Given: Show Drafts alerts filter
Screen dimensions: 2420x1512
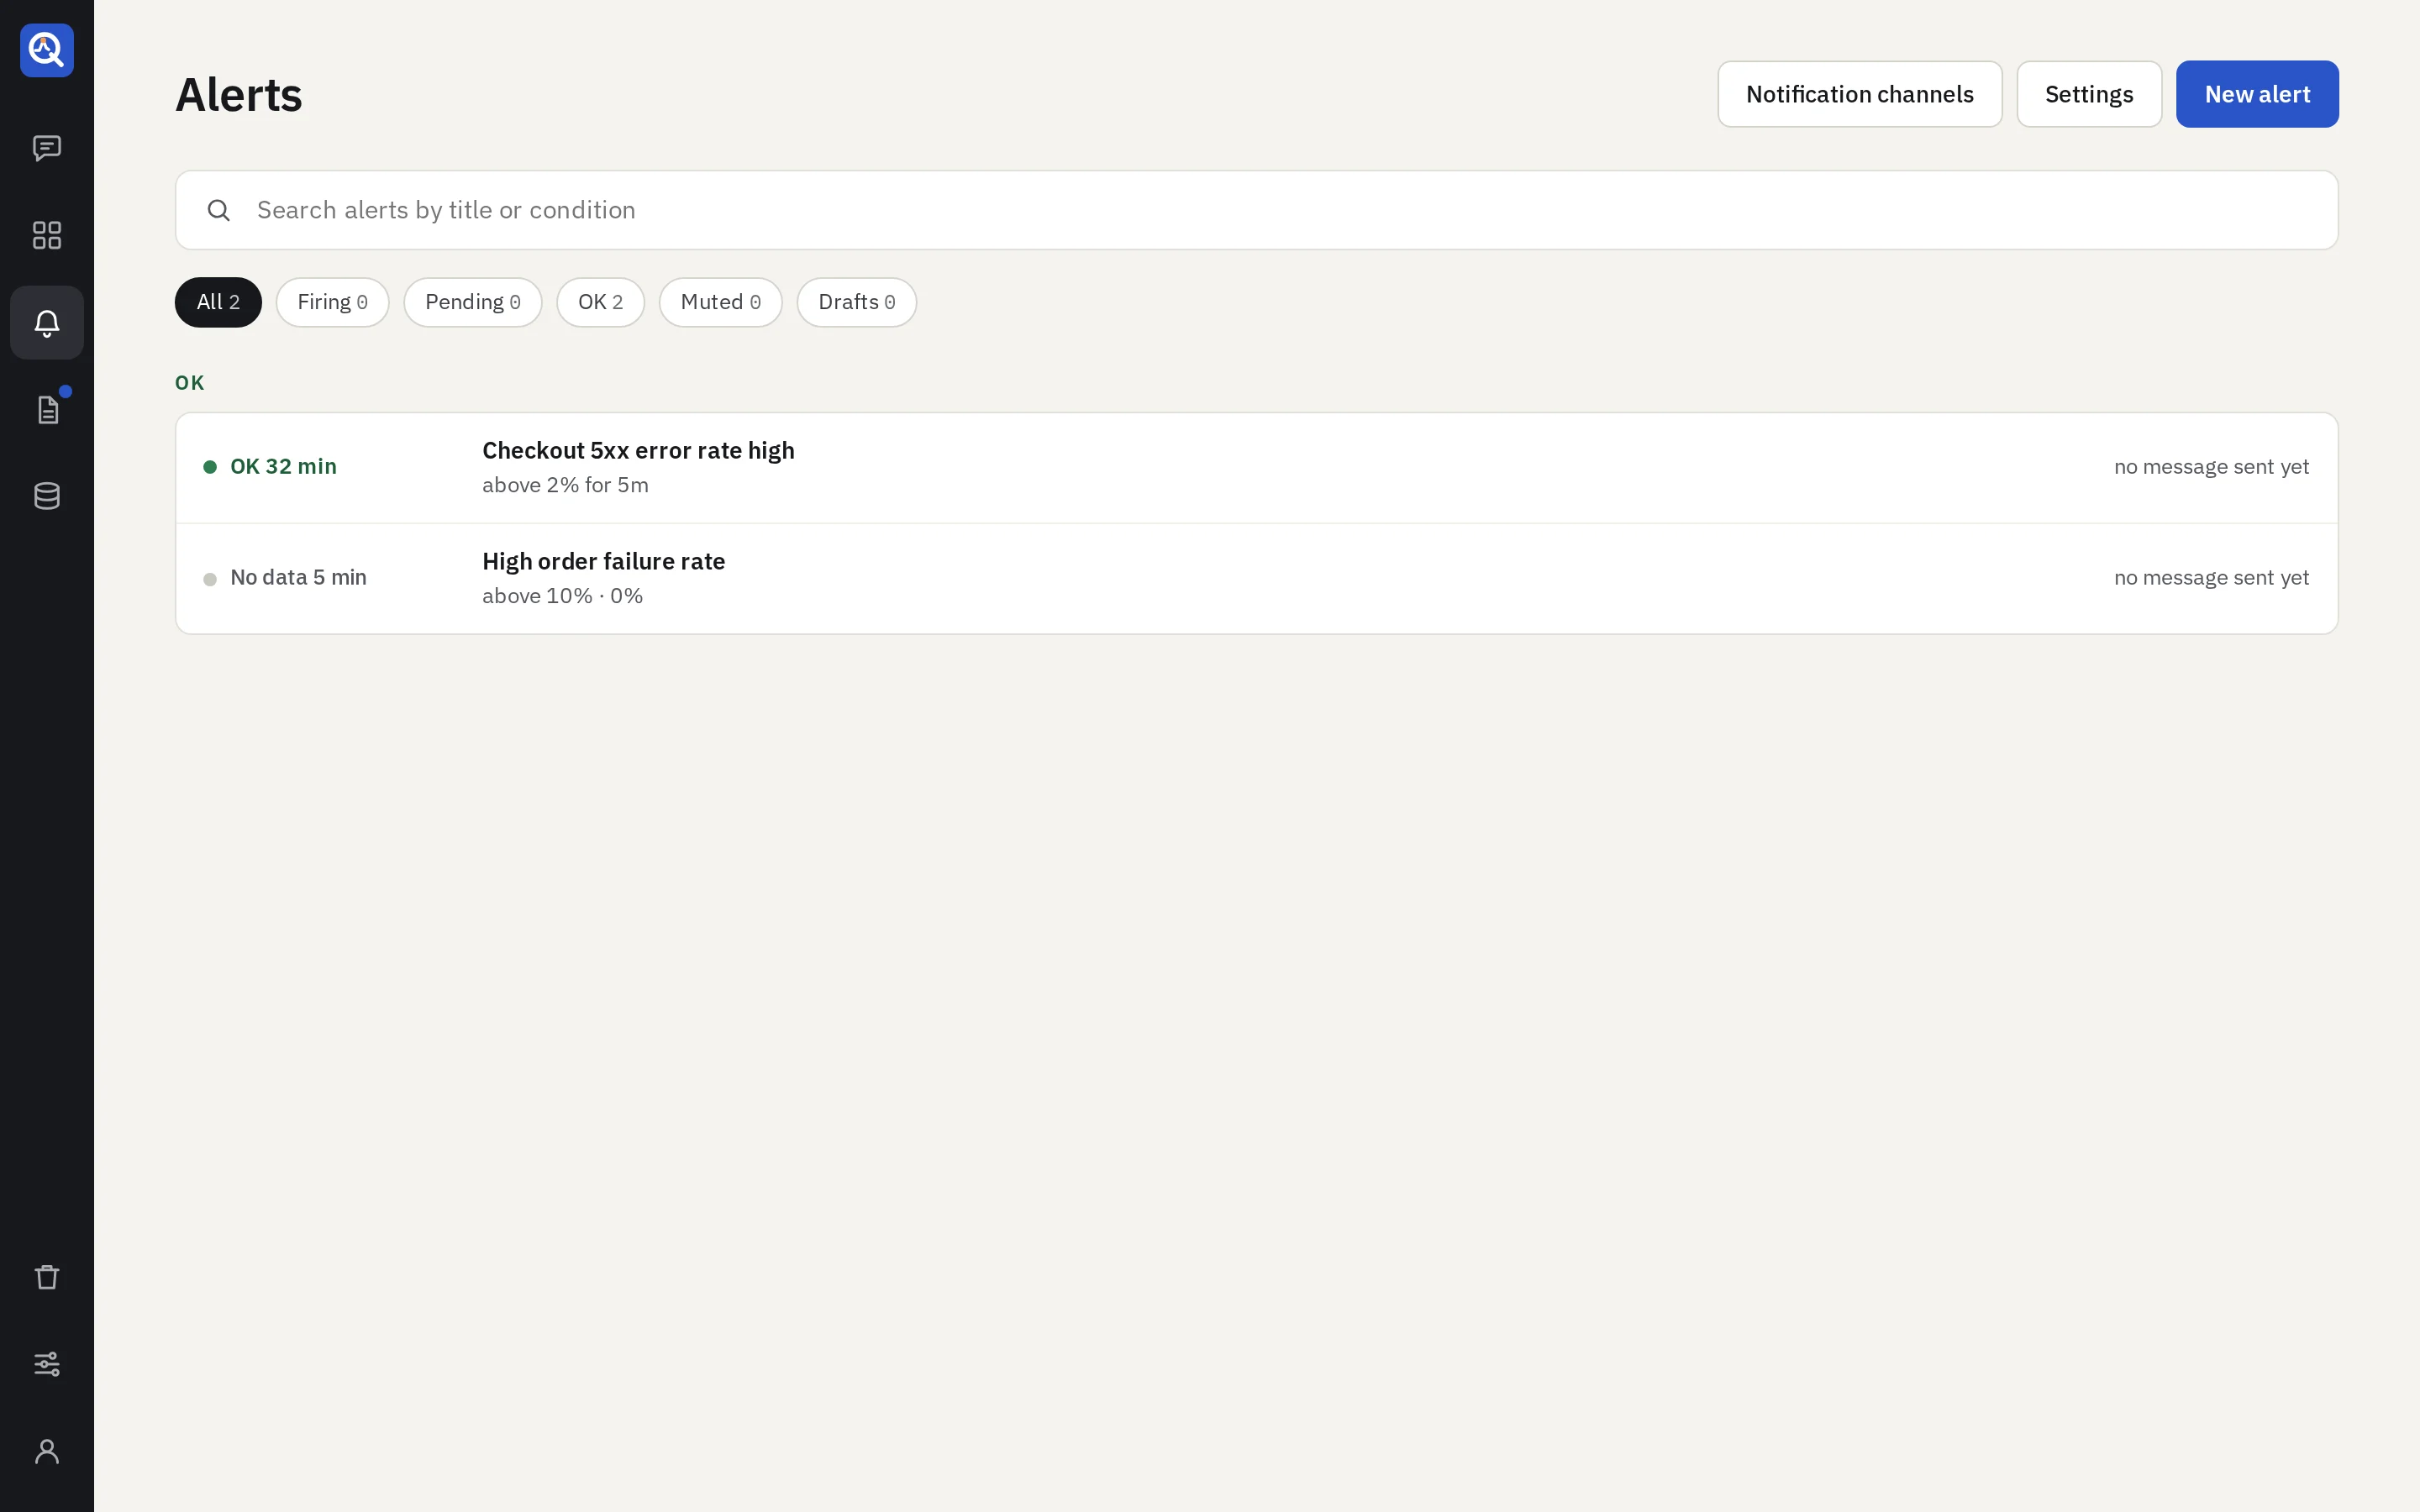Looking at the screenshot, I should point(856,302).
